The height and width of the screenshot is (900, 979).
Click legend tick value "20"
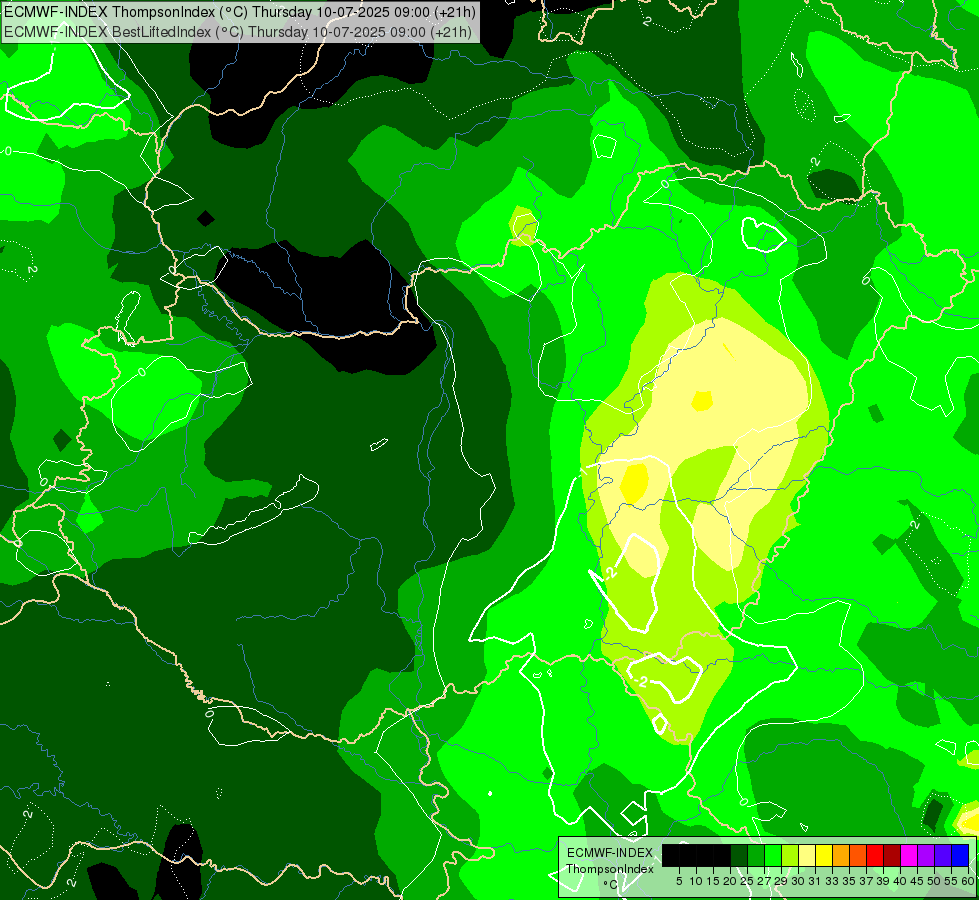[x=731, y=881]
